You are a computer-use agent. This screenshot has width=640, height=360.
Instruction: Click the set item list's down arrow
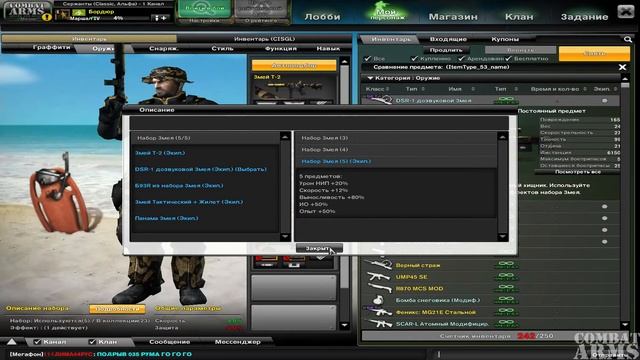[285, 237]
